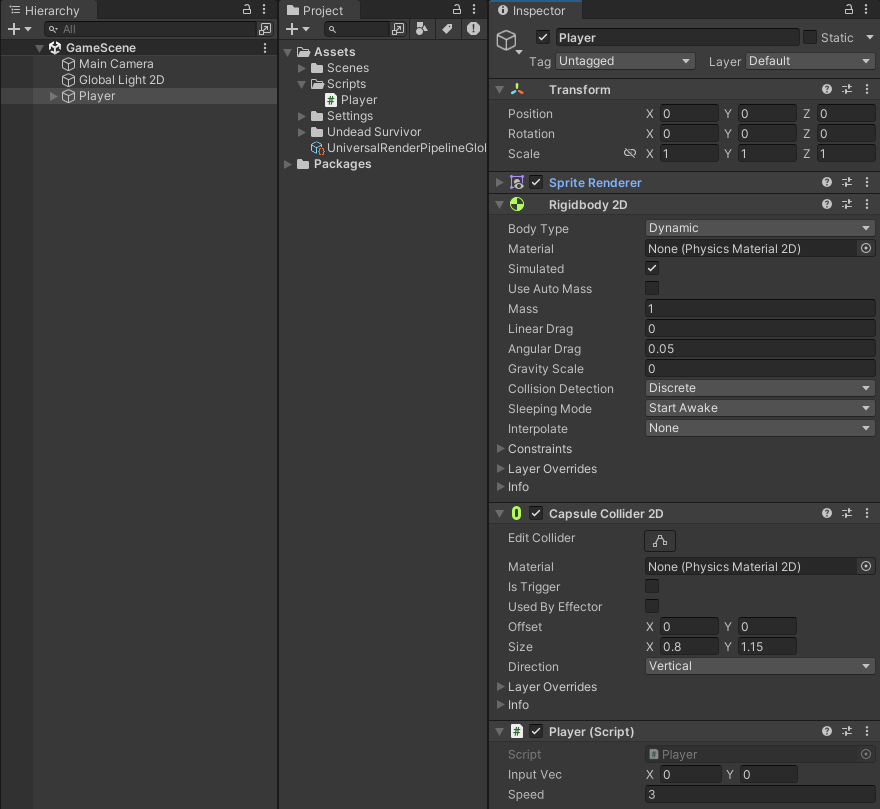880x809 pixels.
Task: Open GameScene options menu
Action: coord(265,48)
